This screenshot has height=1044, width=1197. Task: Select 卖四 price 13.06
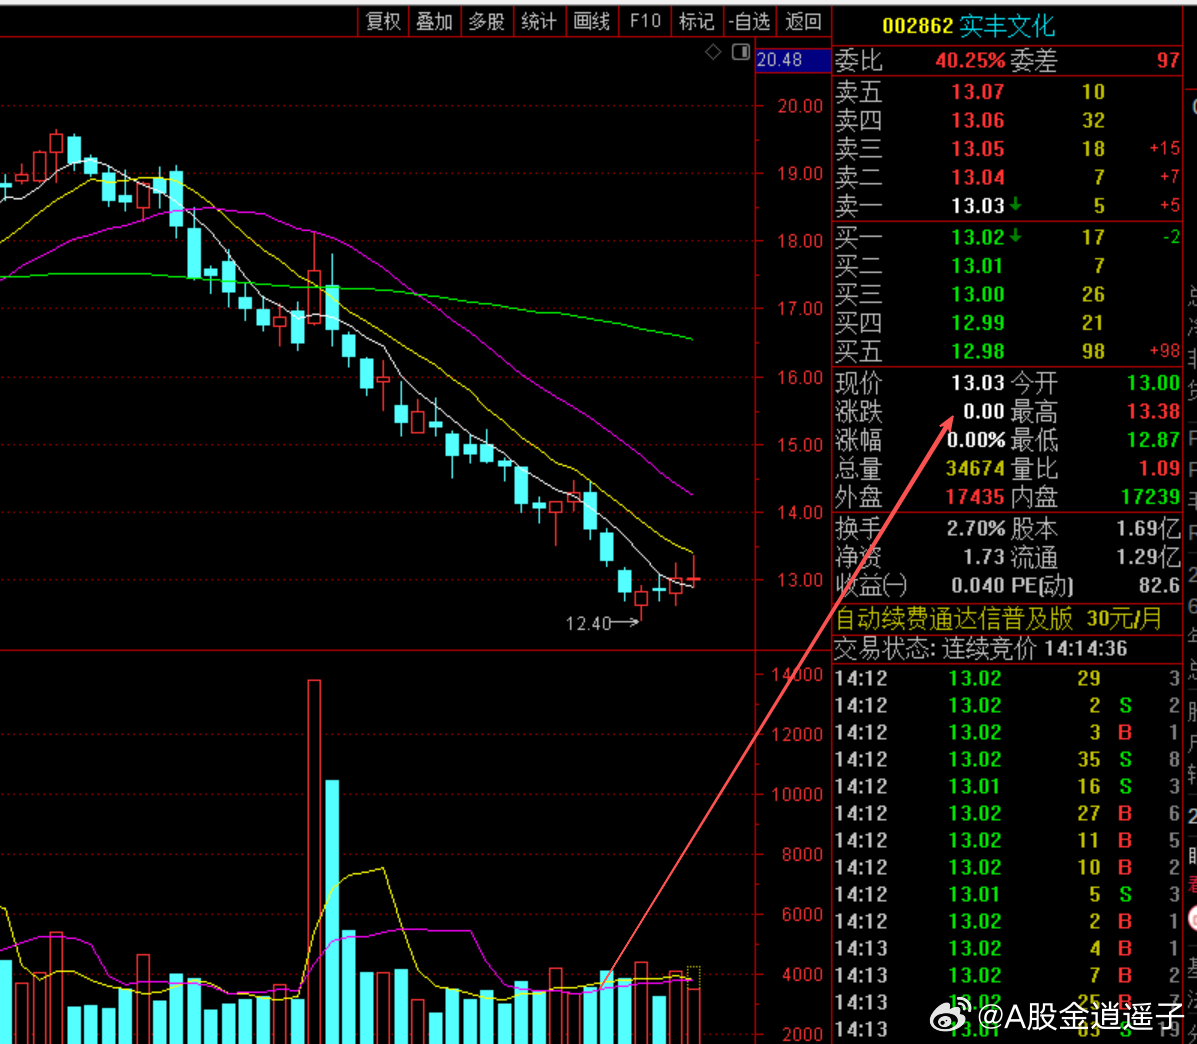click(977, 120)
